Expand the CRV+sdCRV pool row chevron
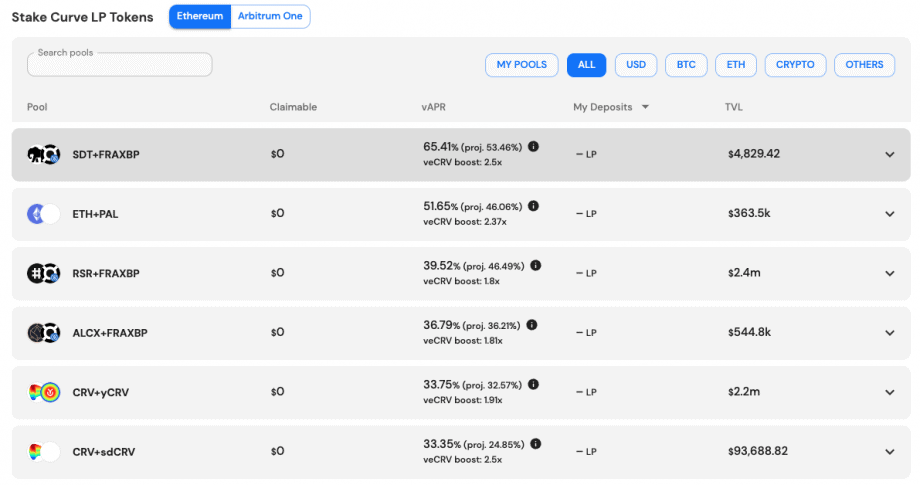Viewport: 920px width, 485px height. [889, 452]
